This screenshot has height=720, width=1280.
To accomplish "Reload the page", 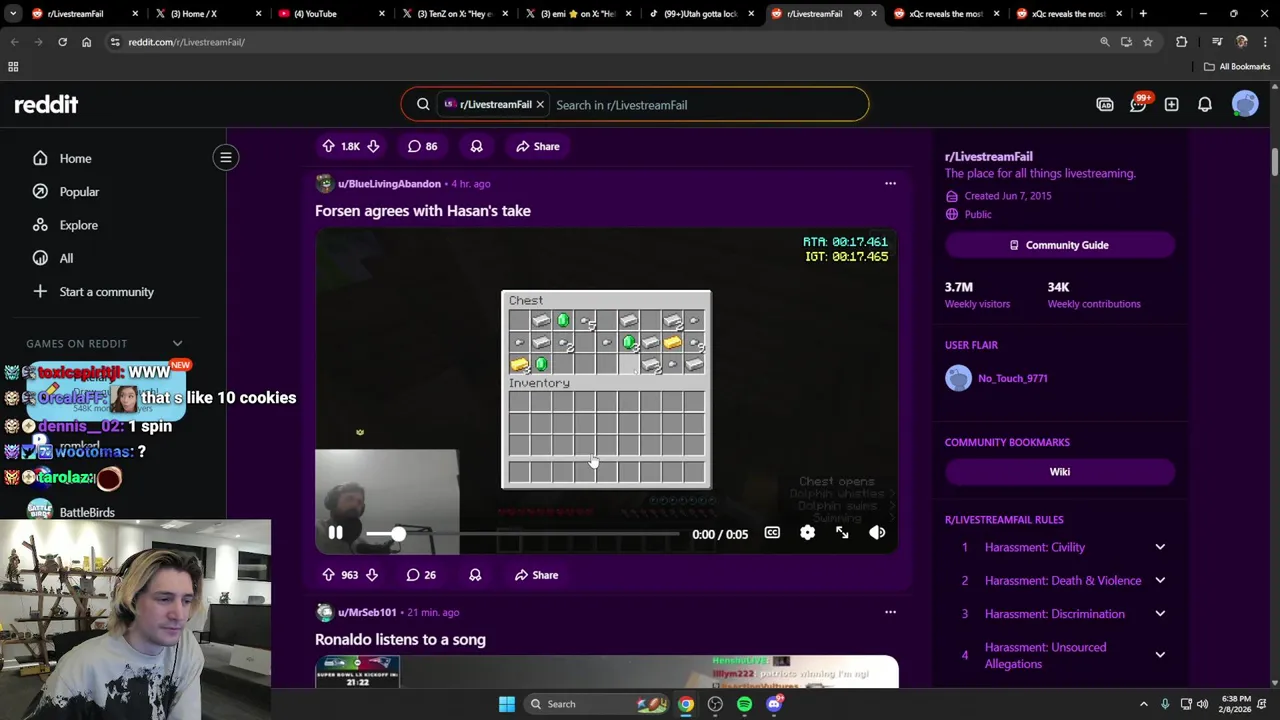I will pyautogui.click(x=62, y=42).
